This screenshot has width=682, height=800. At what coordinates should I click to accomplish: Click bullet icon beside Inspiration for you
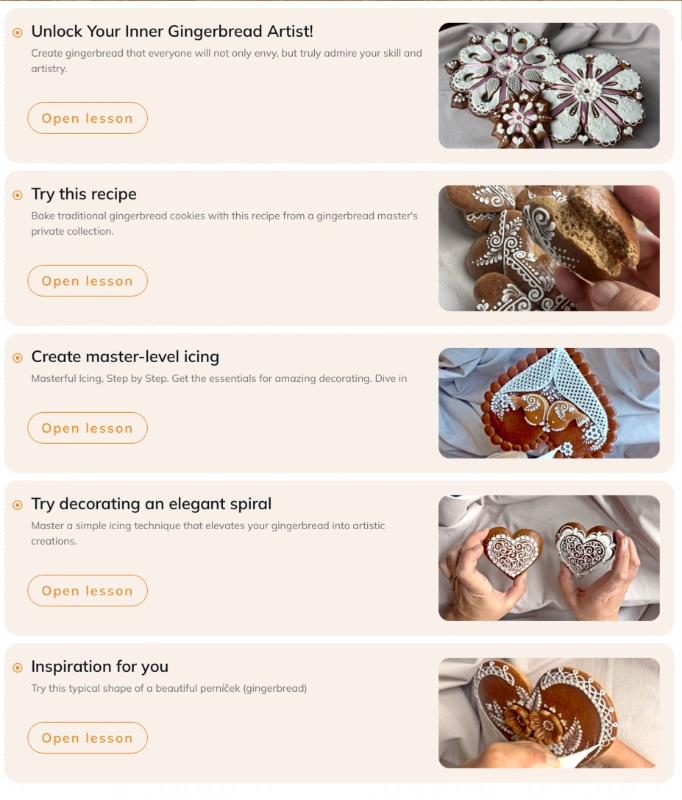point(17,667)
